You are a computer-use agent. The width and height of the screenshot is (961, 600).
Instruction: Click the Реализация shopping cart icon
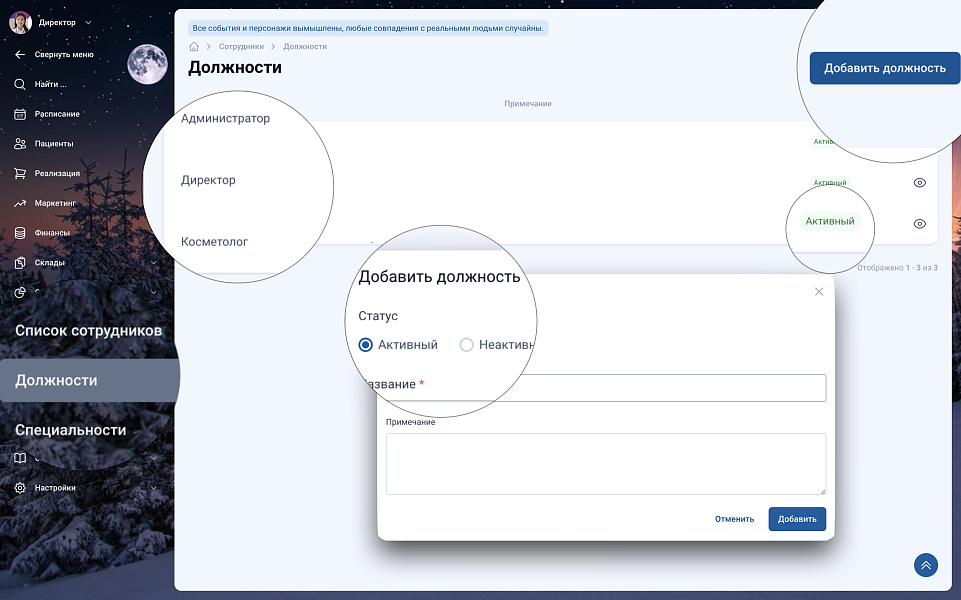[20, 173]
